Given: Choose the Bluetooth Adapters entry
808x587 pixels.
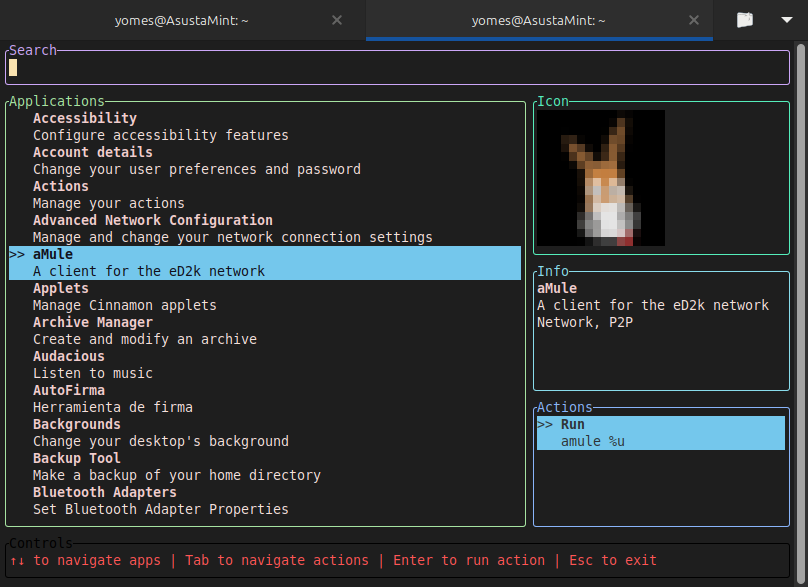Looking at the screenshot, I should coord(105,492).
